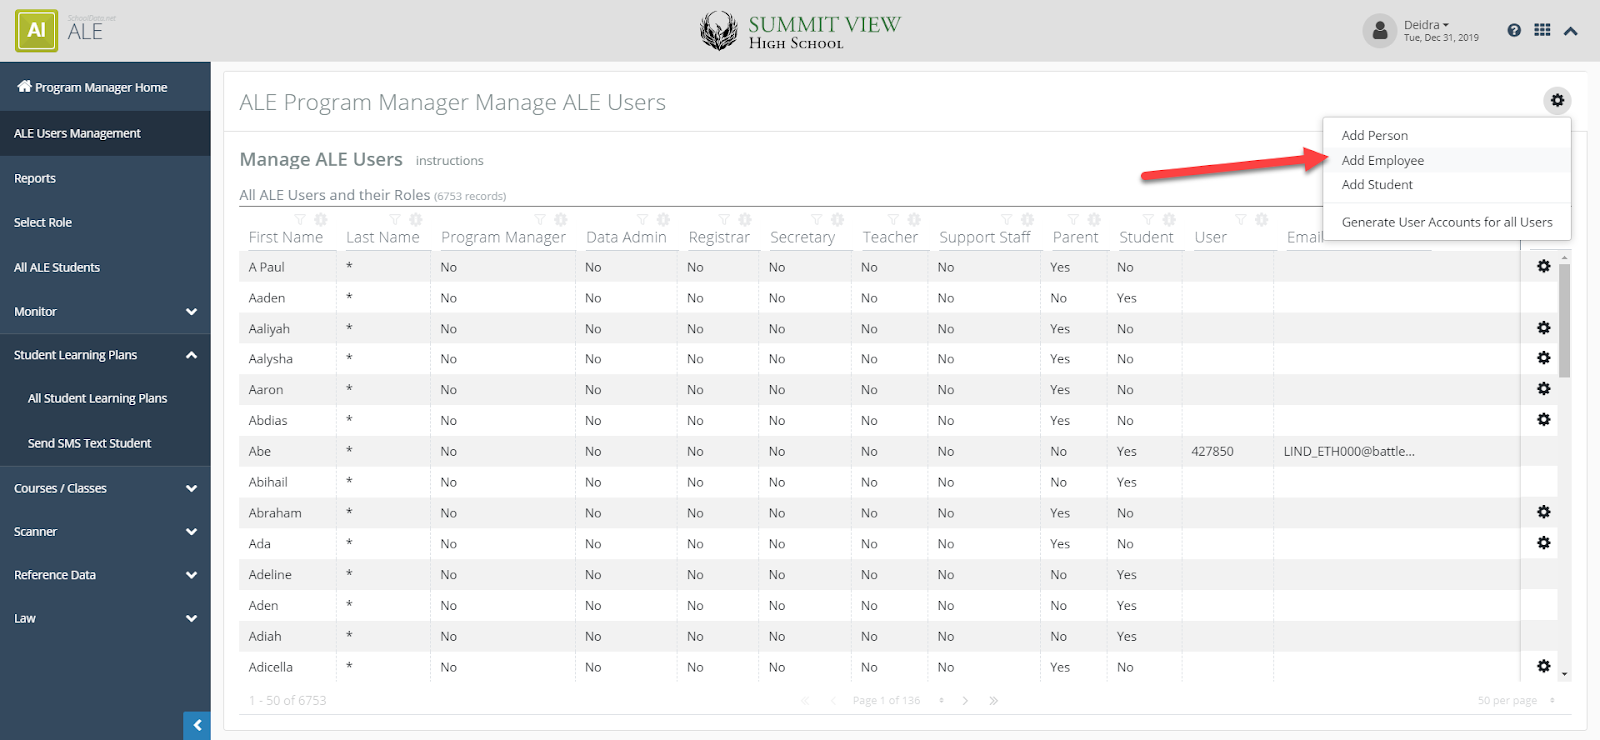Screen dimensions: 1600x740
Task: Click the name Adeline in the table
Action: tap(270, 574)
